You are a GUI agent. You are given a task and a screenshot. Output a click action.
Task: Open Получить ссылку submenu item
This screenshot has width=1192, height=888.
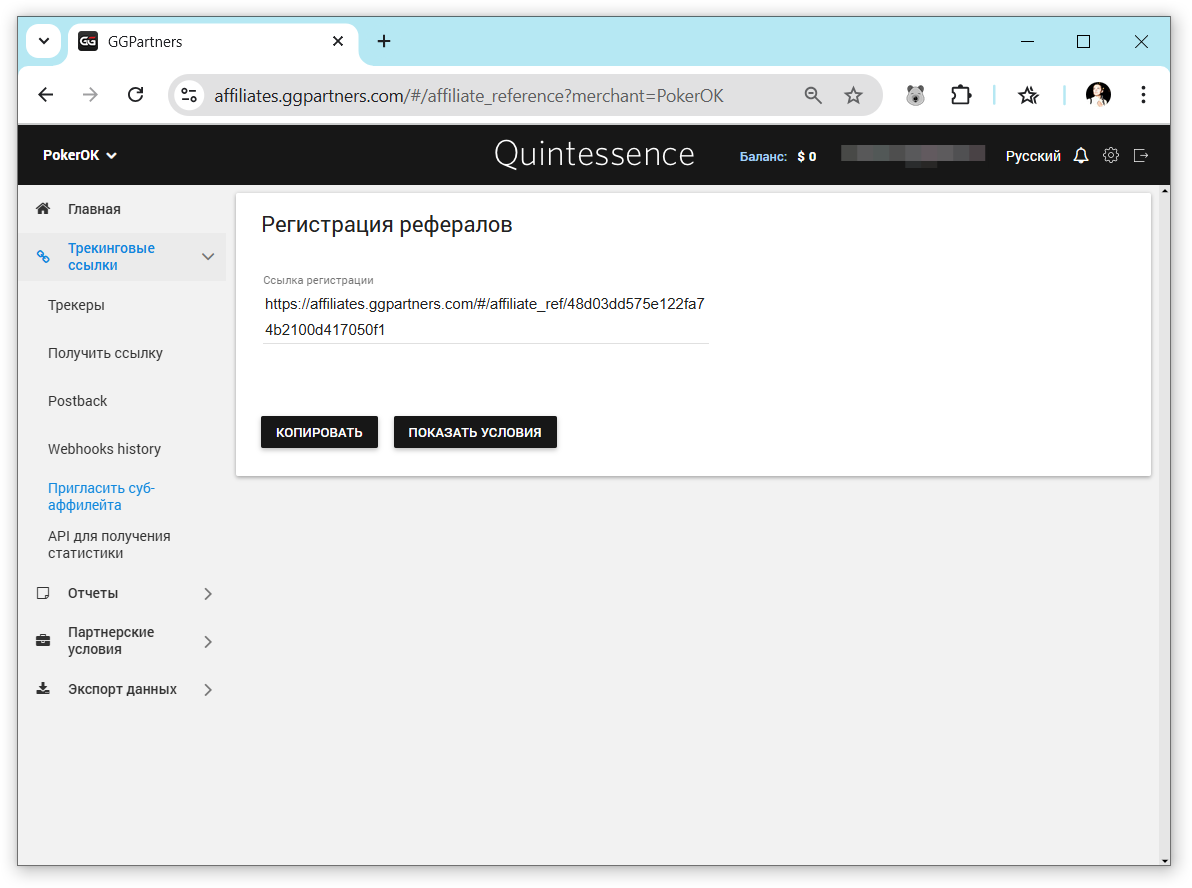point(105,354)
